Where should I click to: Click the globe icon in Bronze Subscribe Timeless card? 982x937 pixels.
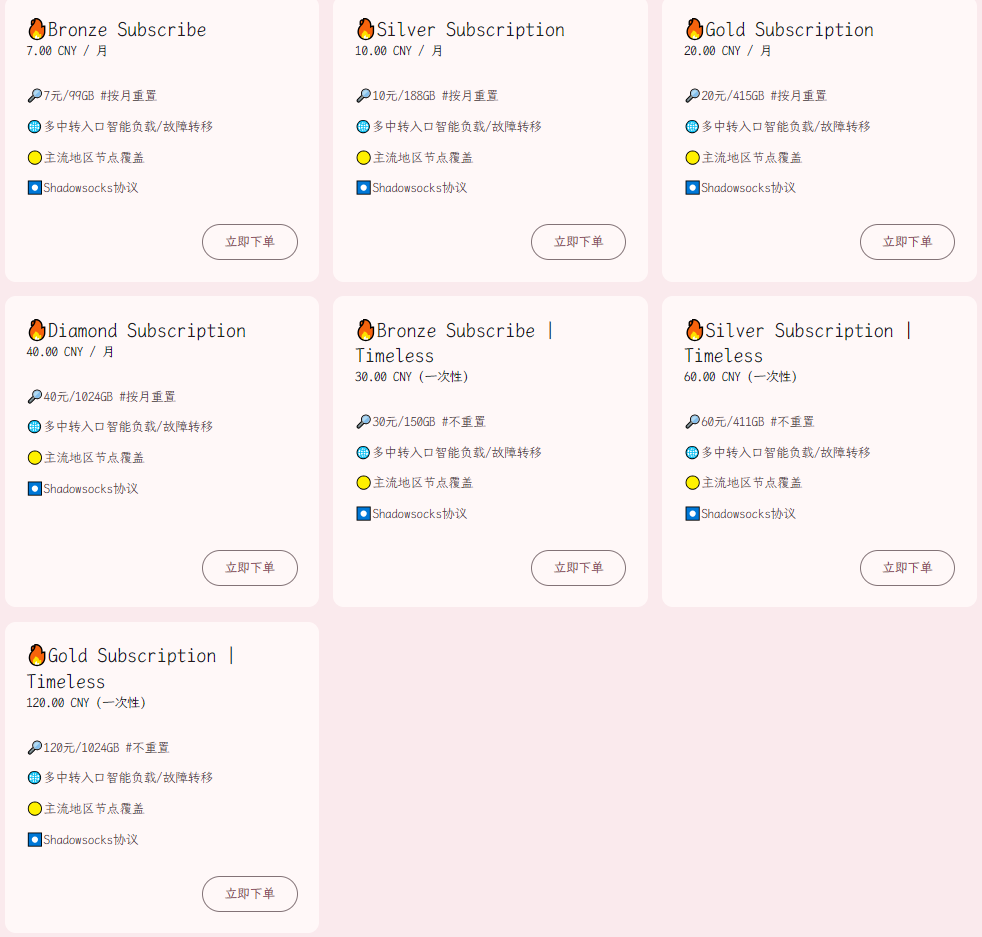coord(363,452)
